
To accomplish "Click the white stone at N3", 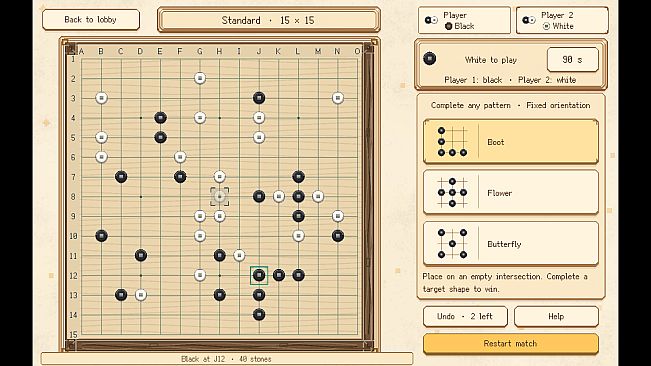I will (x=338, y=98).
